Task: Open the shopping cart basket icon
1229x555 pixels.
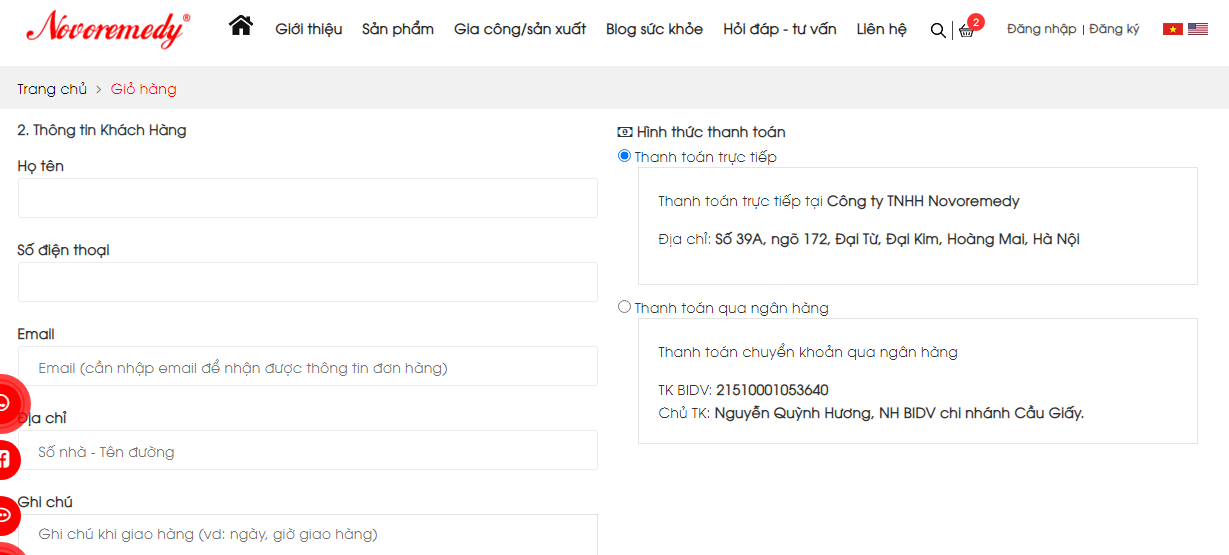Action: point(966,31)
